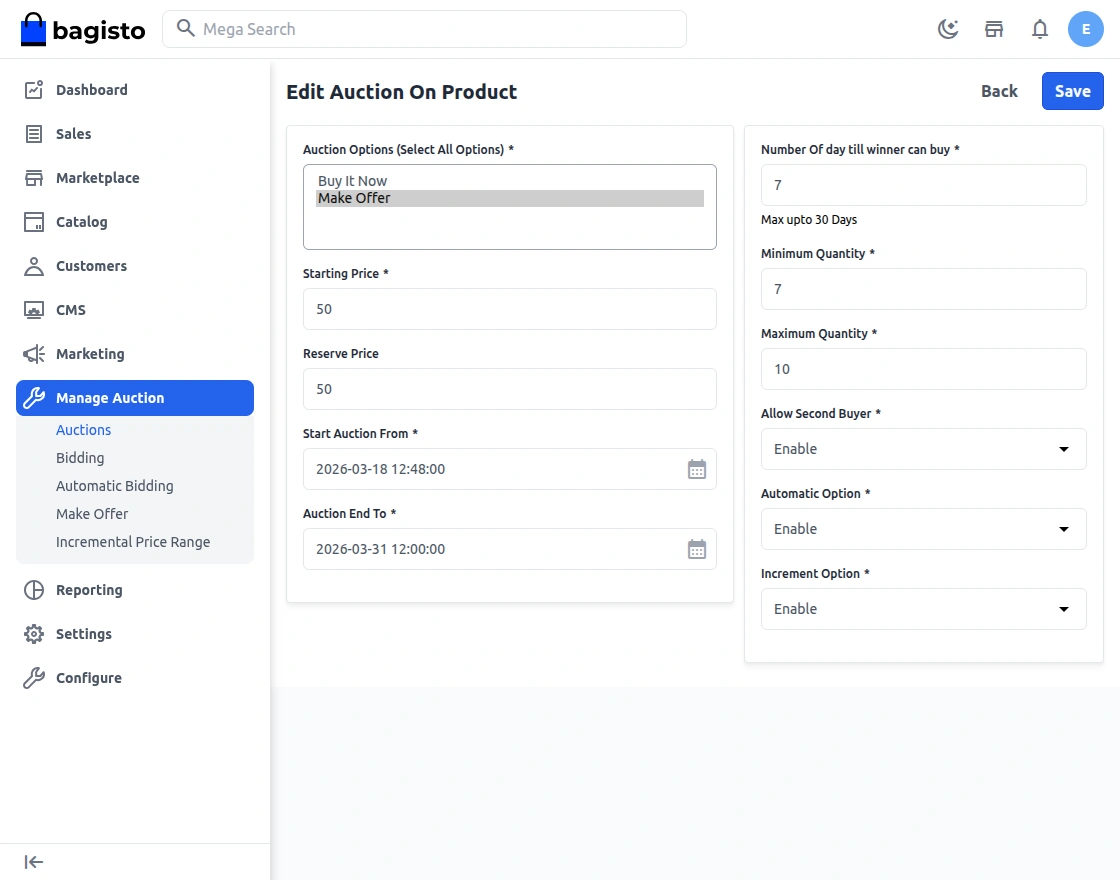
Task: Toggle dark mode moon icon
Action: [948, 29]
